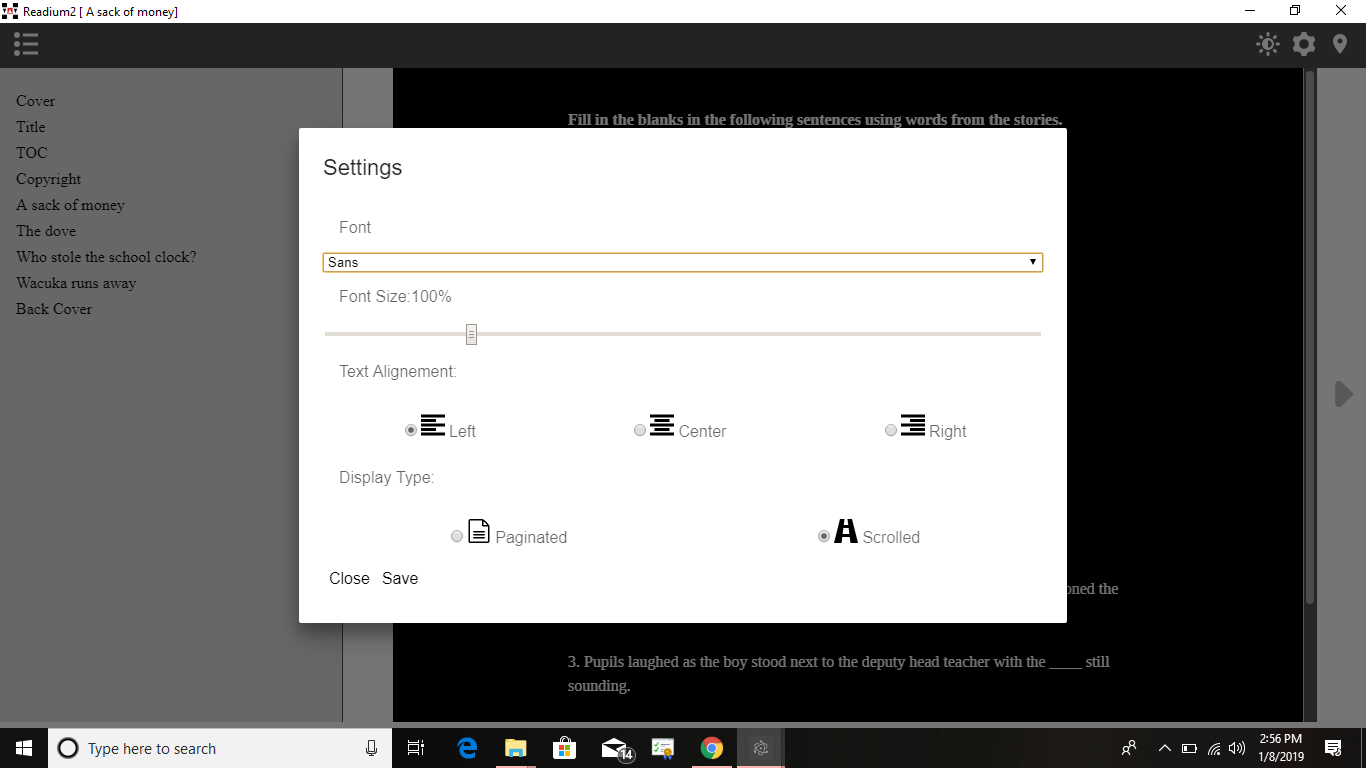Open the People tray icon
The image size is (1366, 768).
point(1129,748)
